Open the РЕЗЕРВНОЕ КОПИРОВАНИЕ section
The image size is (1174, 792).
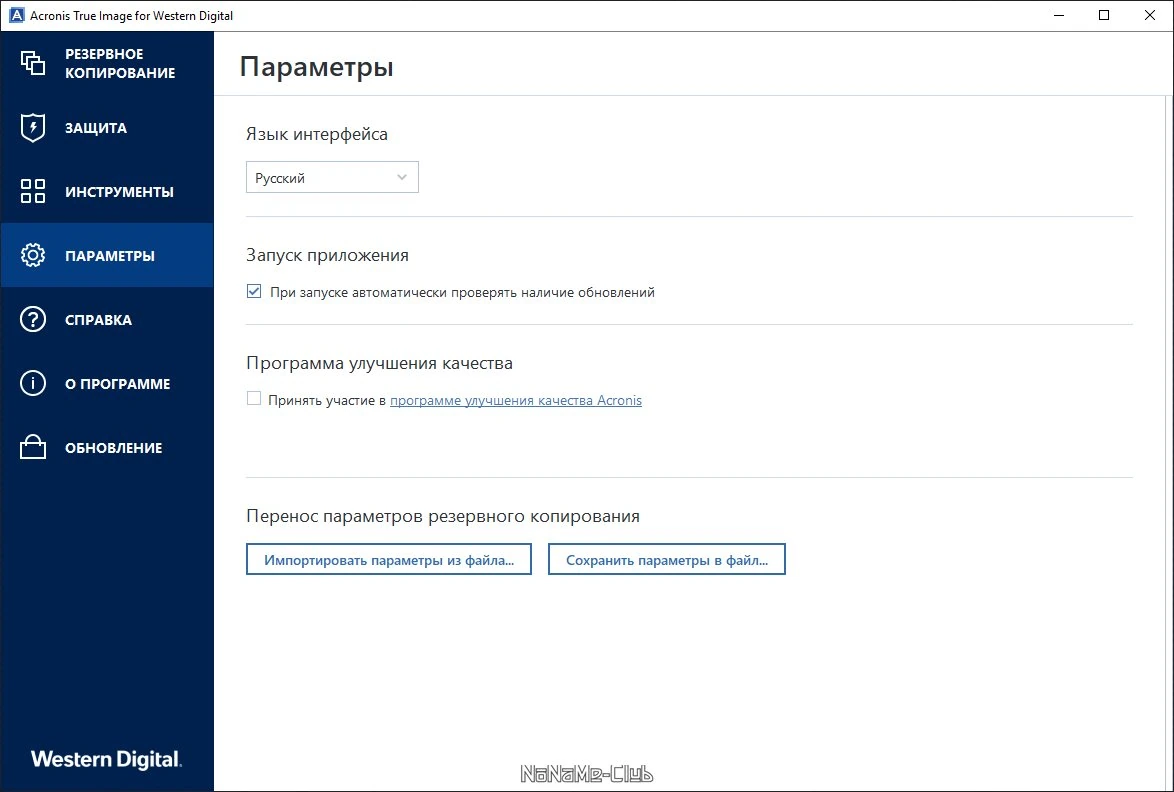pyautogui.click(x=107, y=63)
